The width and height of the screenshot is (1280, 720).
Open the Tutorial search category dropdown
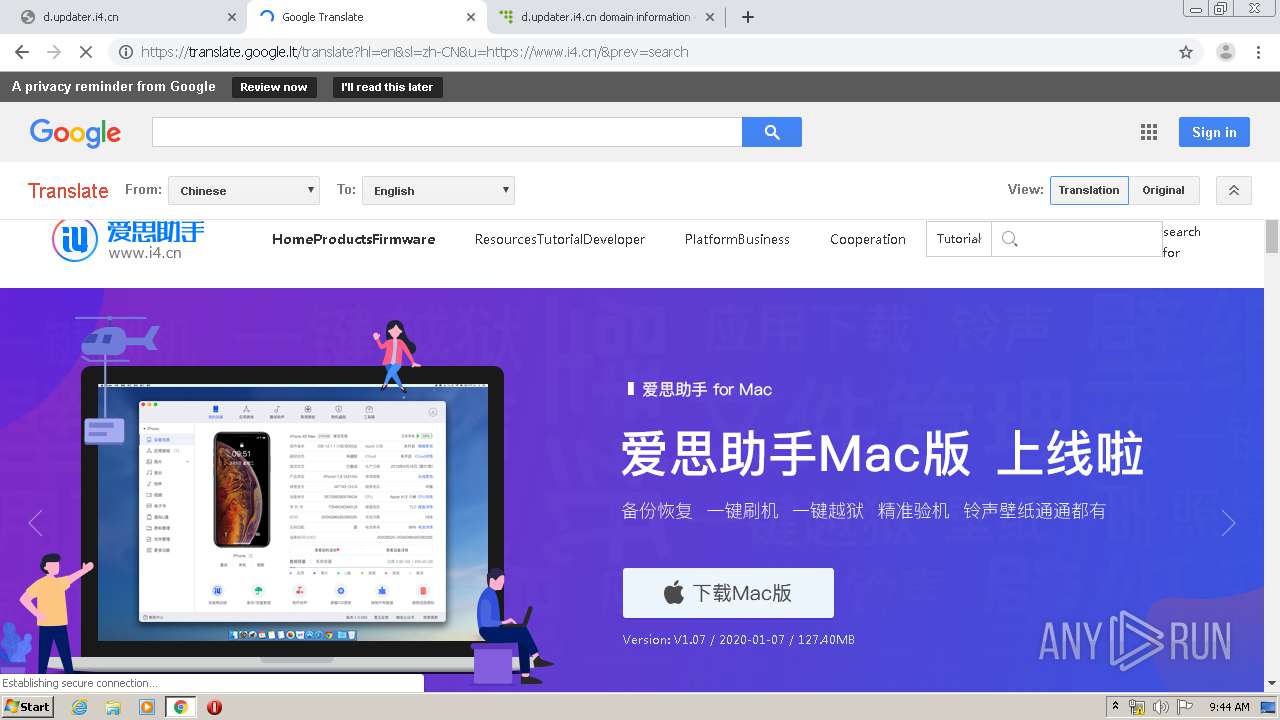coord(959,239)
